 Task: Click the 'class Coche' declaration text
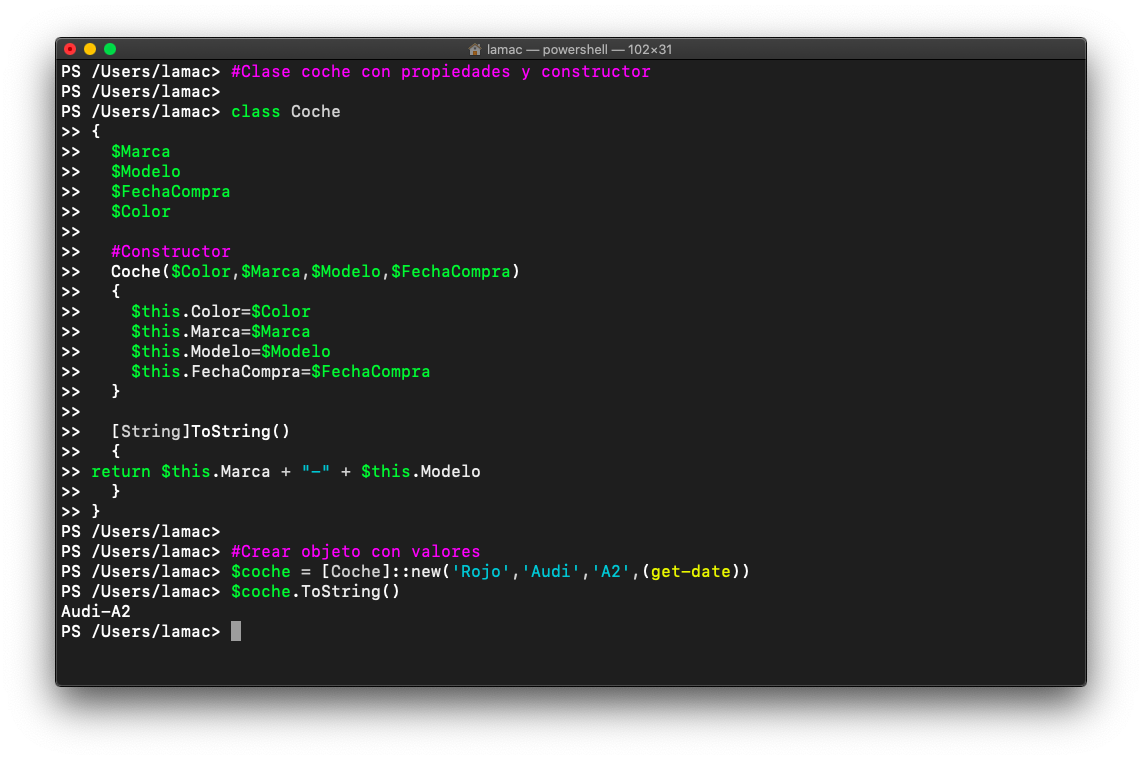click(285, 112)
